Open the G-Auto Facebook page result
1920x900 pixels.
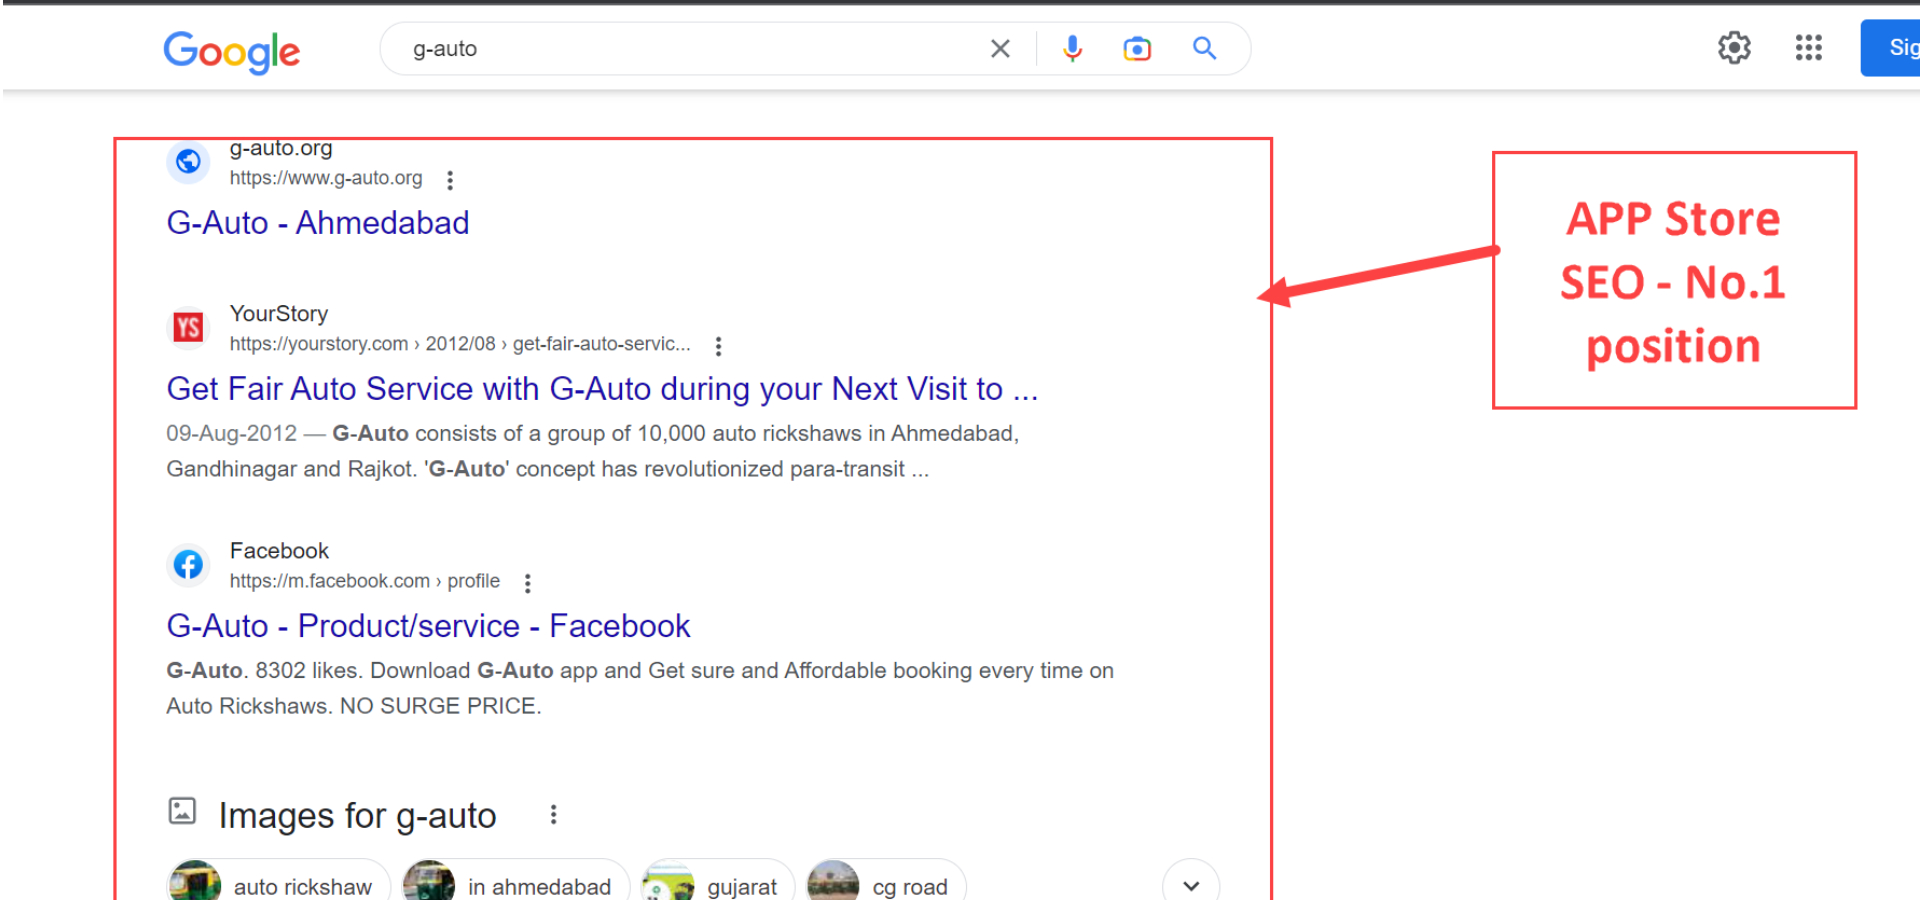[x=428, y=625]
